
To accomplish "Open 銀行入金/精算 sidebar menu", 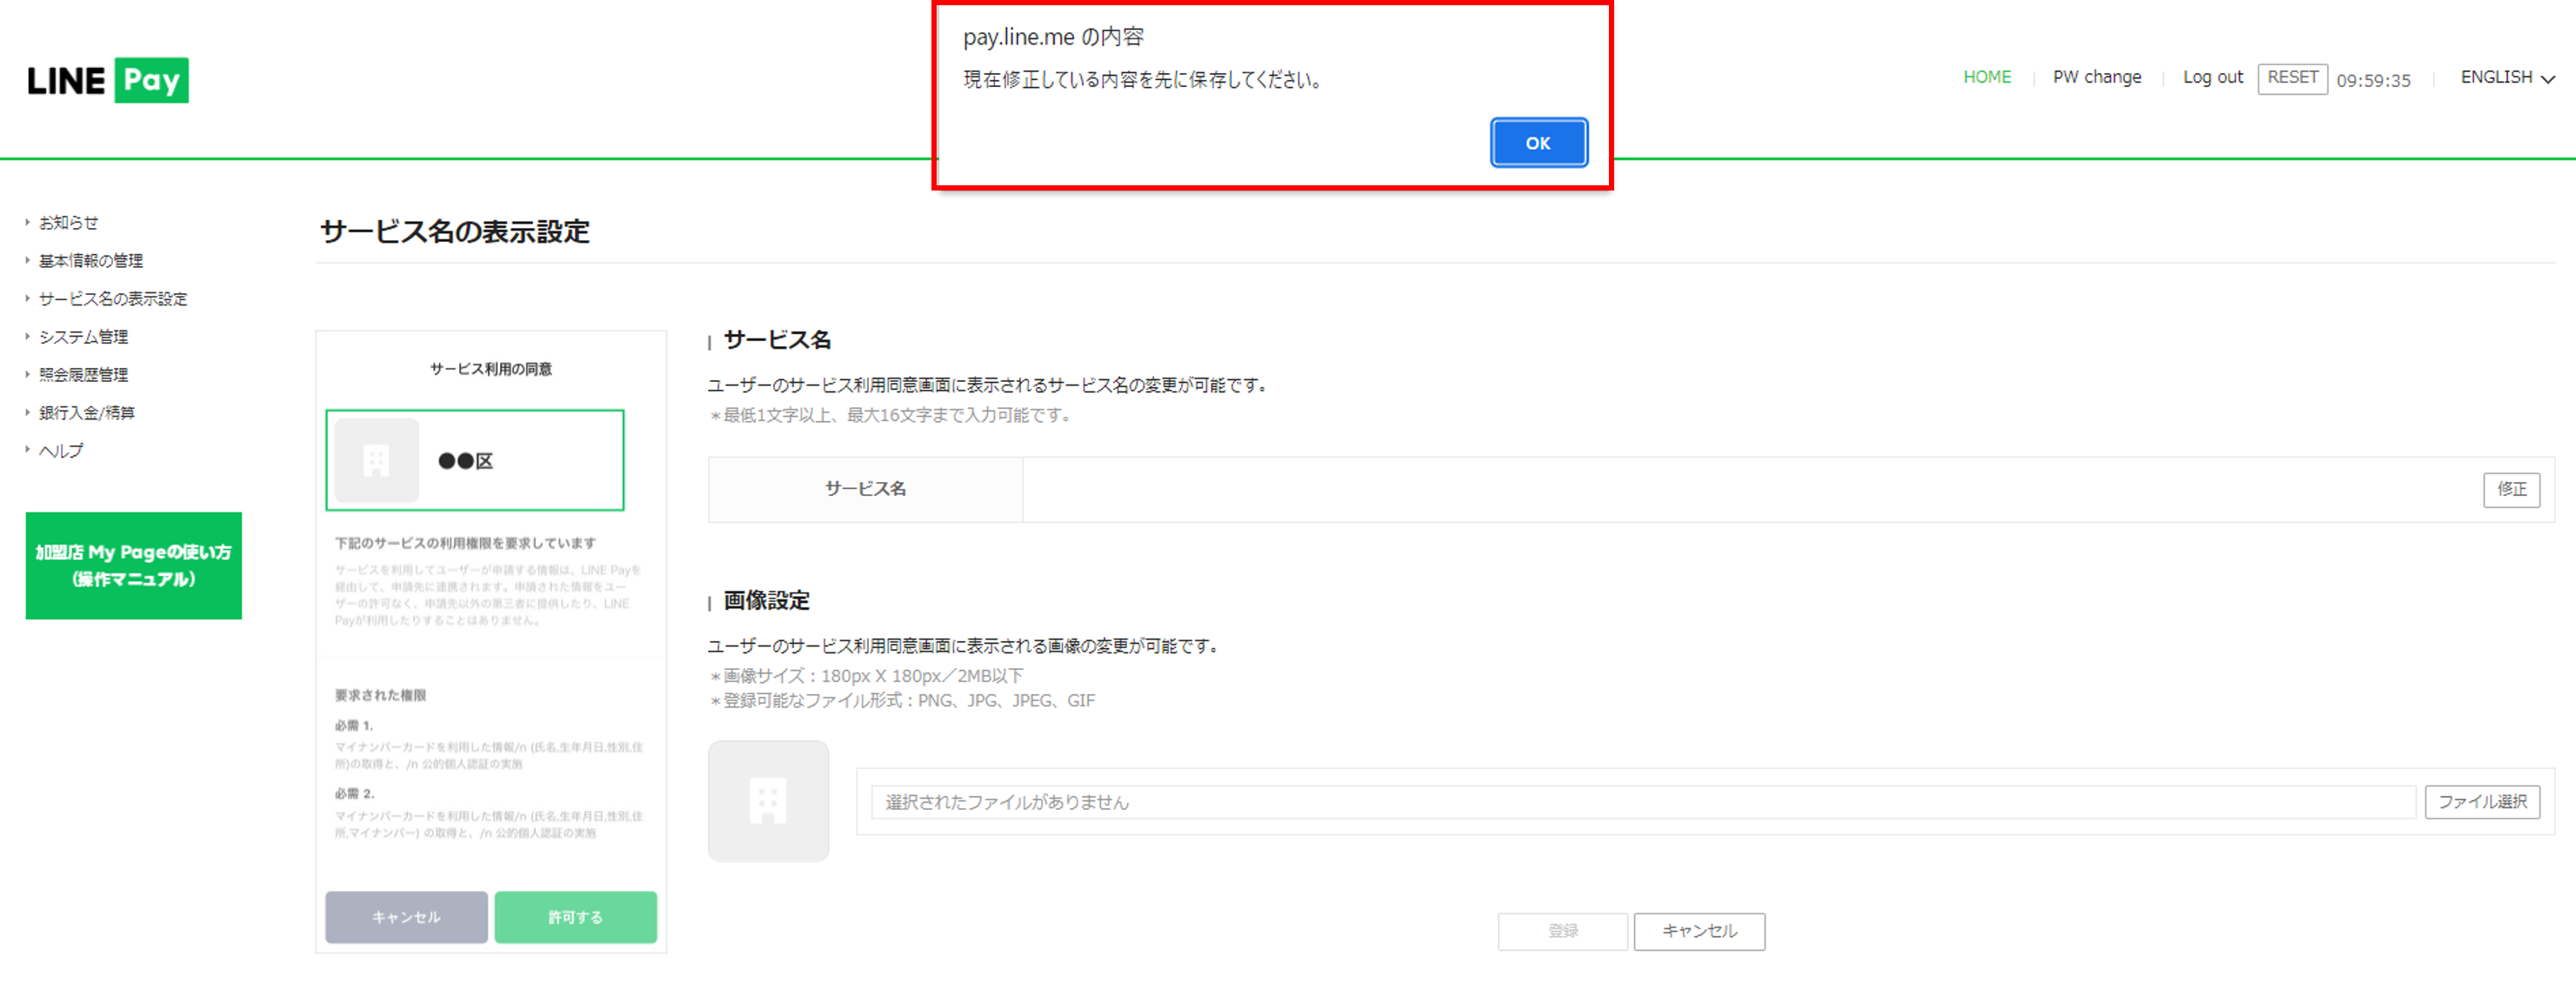I will pos(86,412).
